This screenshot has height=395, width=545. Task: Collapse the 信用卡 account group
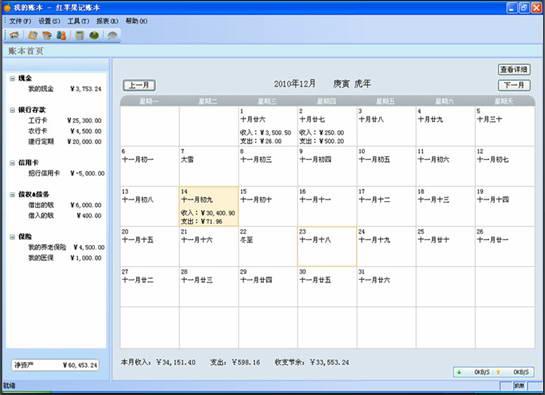[13, 163]
